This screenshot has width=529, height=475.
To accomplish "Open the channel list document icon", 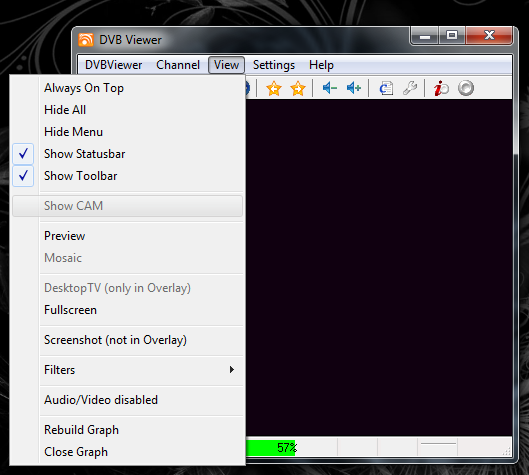I will click(386, 88).
